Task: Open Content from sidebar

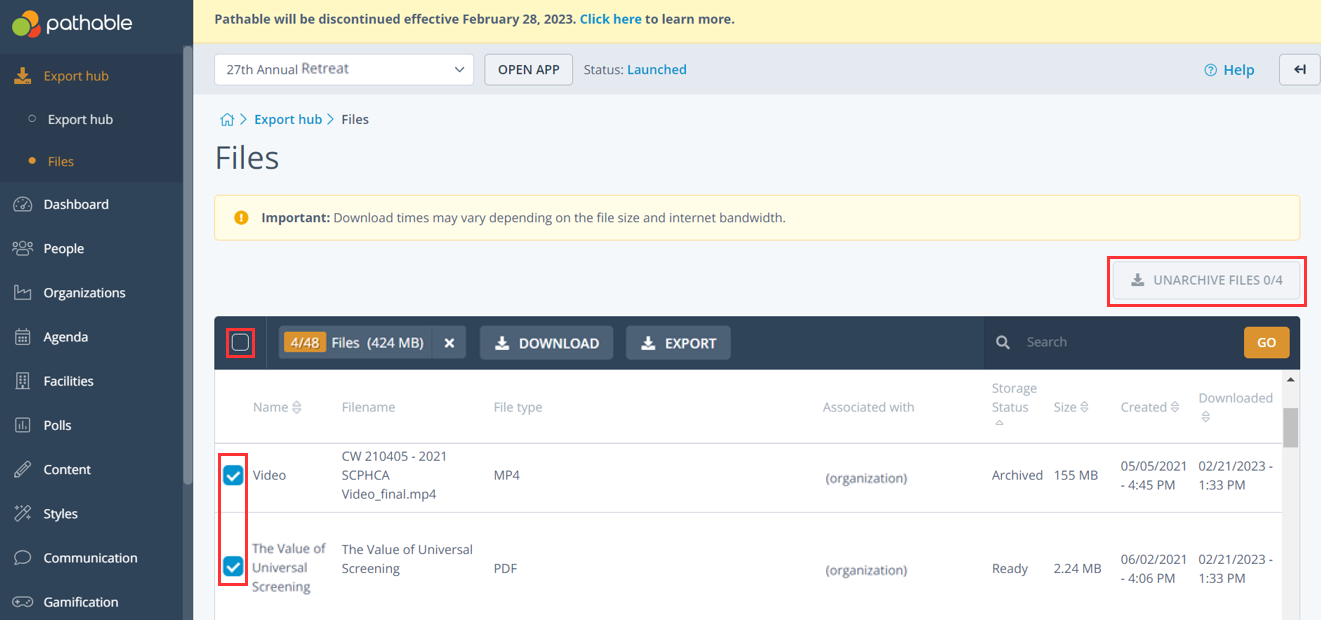Action: click(x=67, y=469)
